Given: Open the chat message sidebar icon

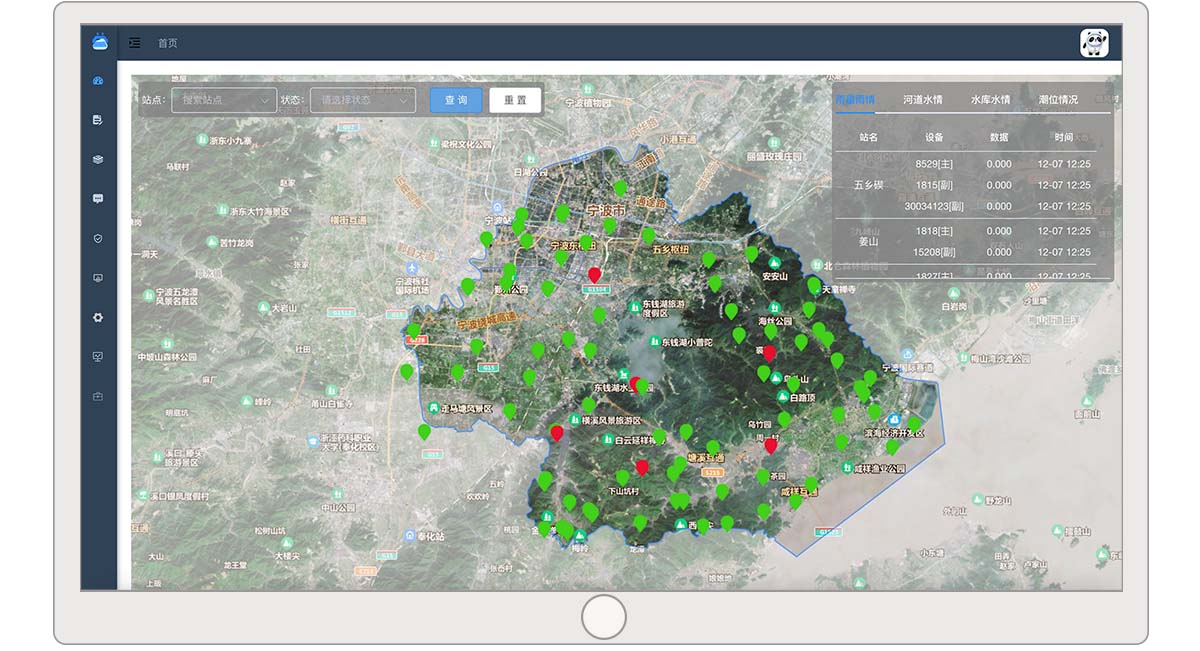Looking at the screenshot, I should tap(98, 199).
